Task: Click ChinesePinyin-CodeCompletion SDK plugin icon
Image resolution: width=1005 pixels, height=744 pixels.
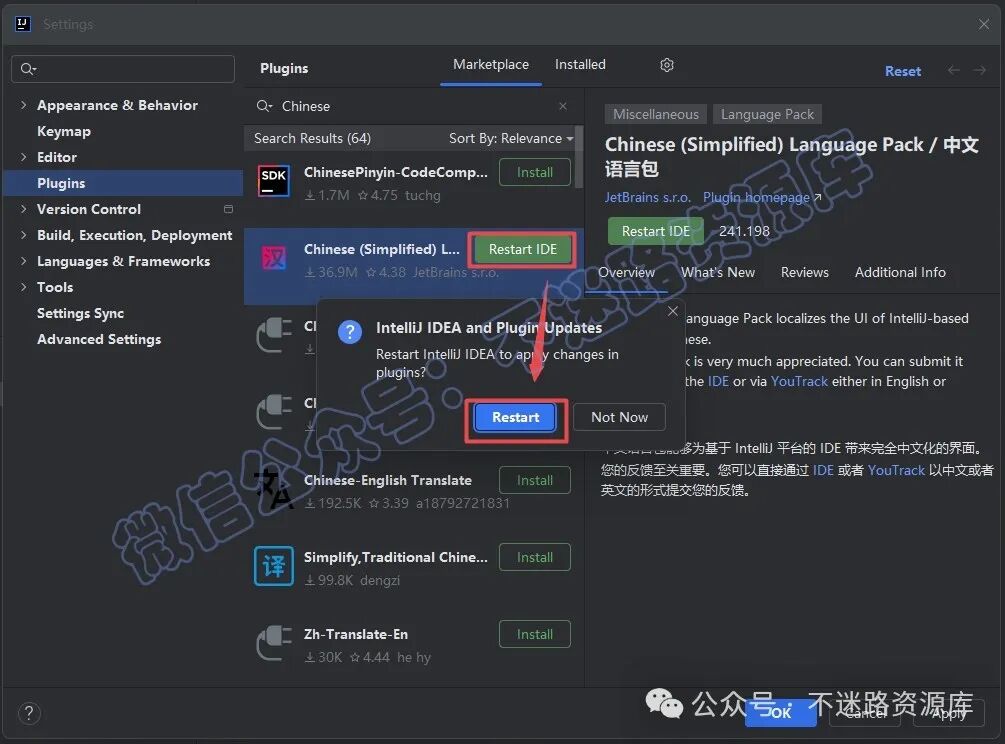Action: 274,181
